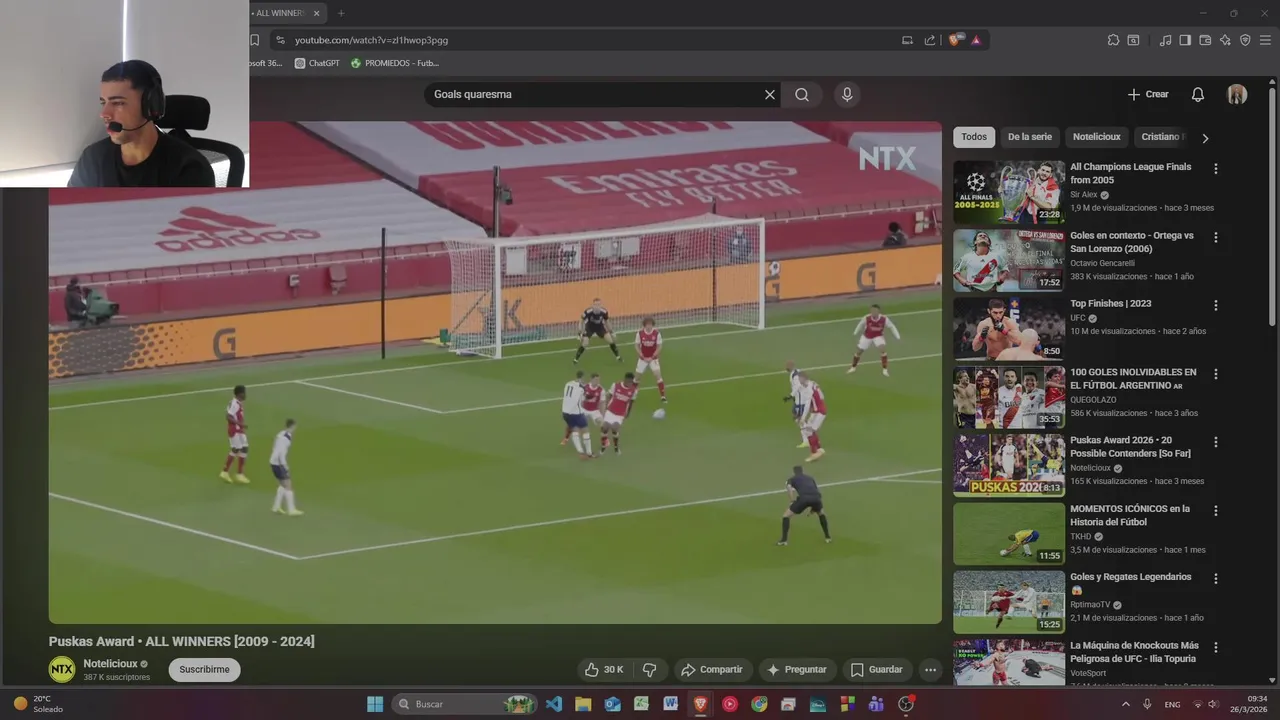Open Notelicioux channel avatar
Viewport: 1280px width, 720px height.
pyautogui.click(x=62, y=670)
